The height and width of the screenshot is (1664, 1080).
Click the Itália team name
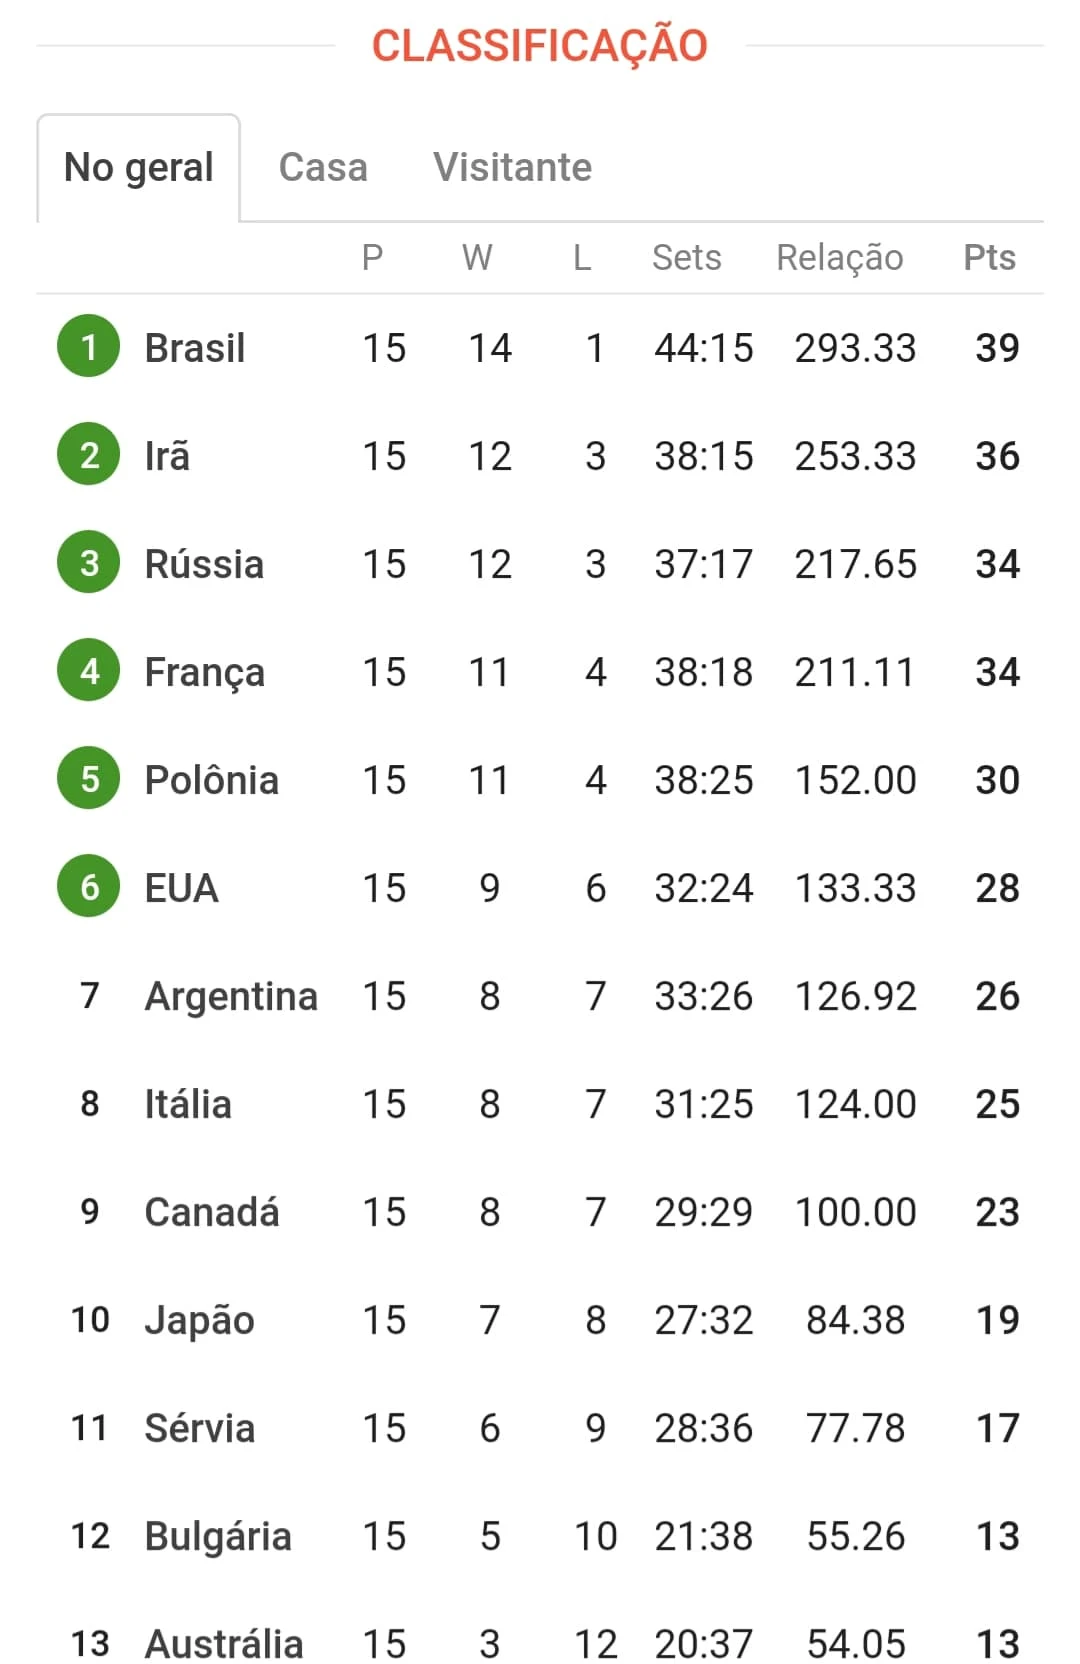click(x=188, y=1104)
